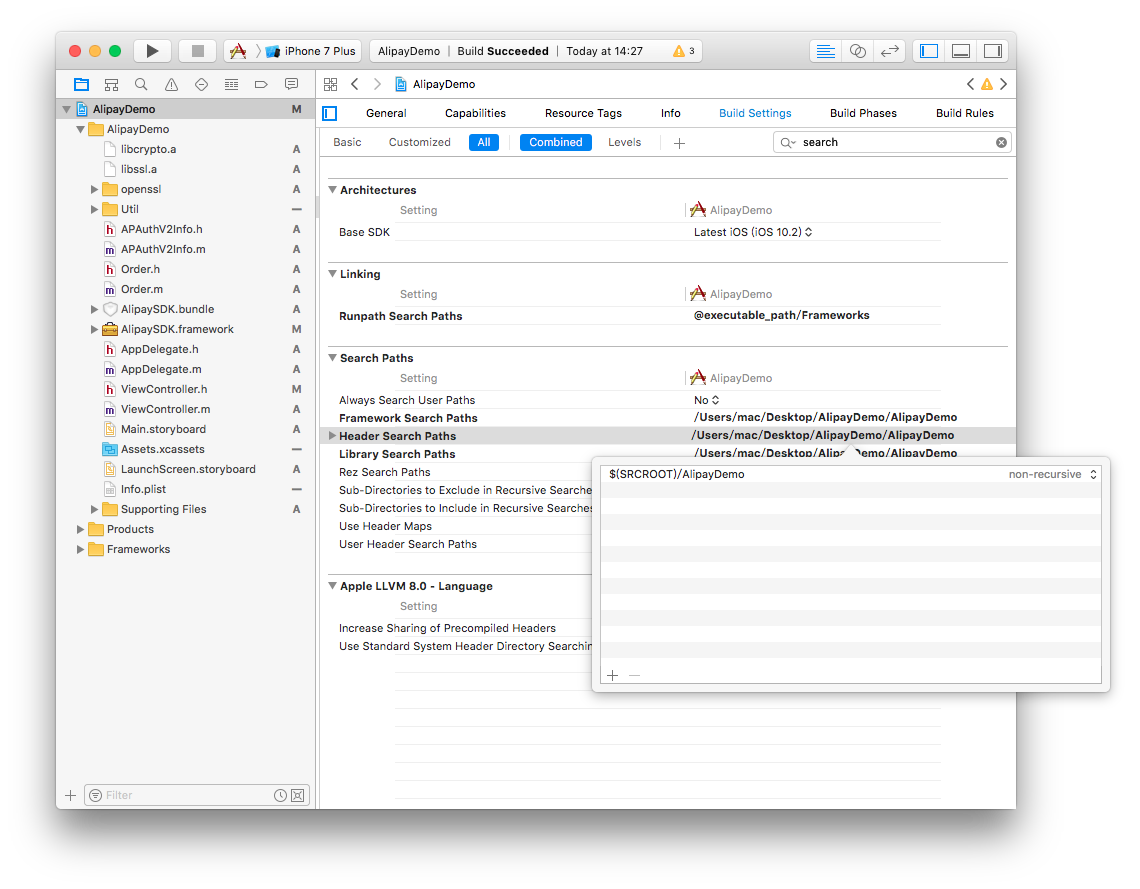This screenshot has width=1140, height=889.
Task: Toggle the Utilities panel visibility
Action: click(992, 51)
